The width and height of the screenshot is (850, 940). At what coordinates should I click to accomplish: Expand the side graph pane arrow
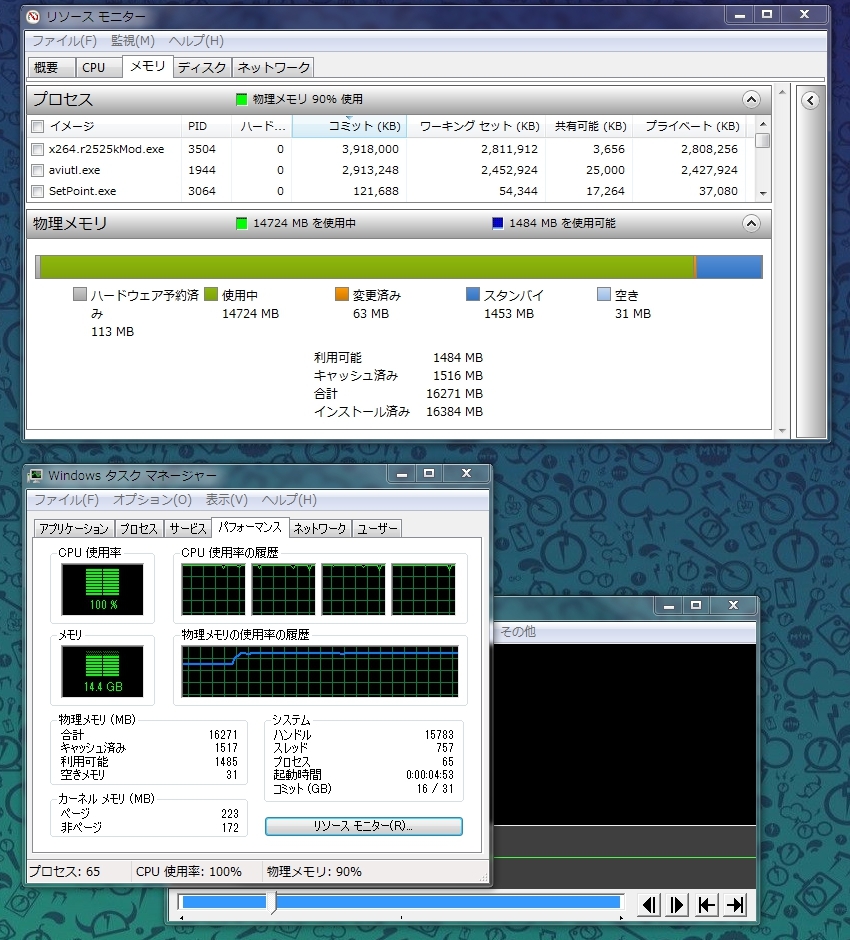810,100
